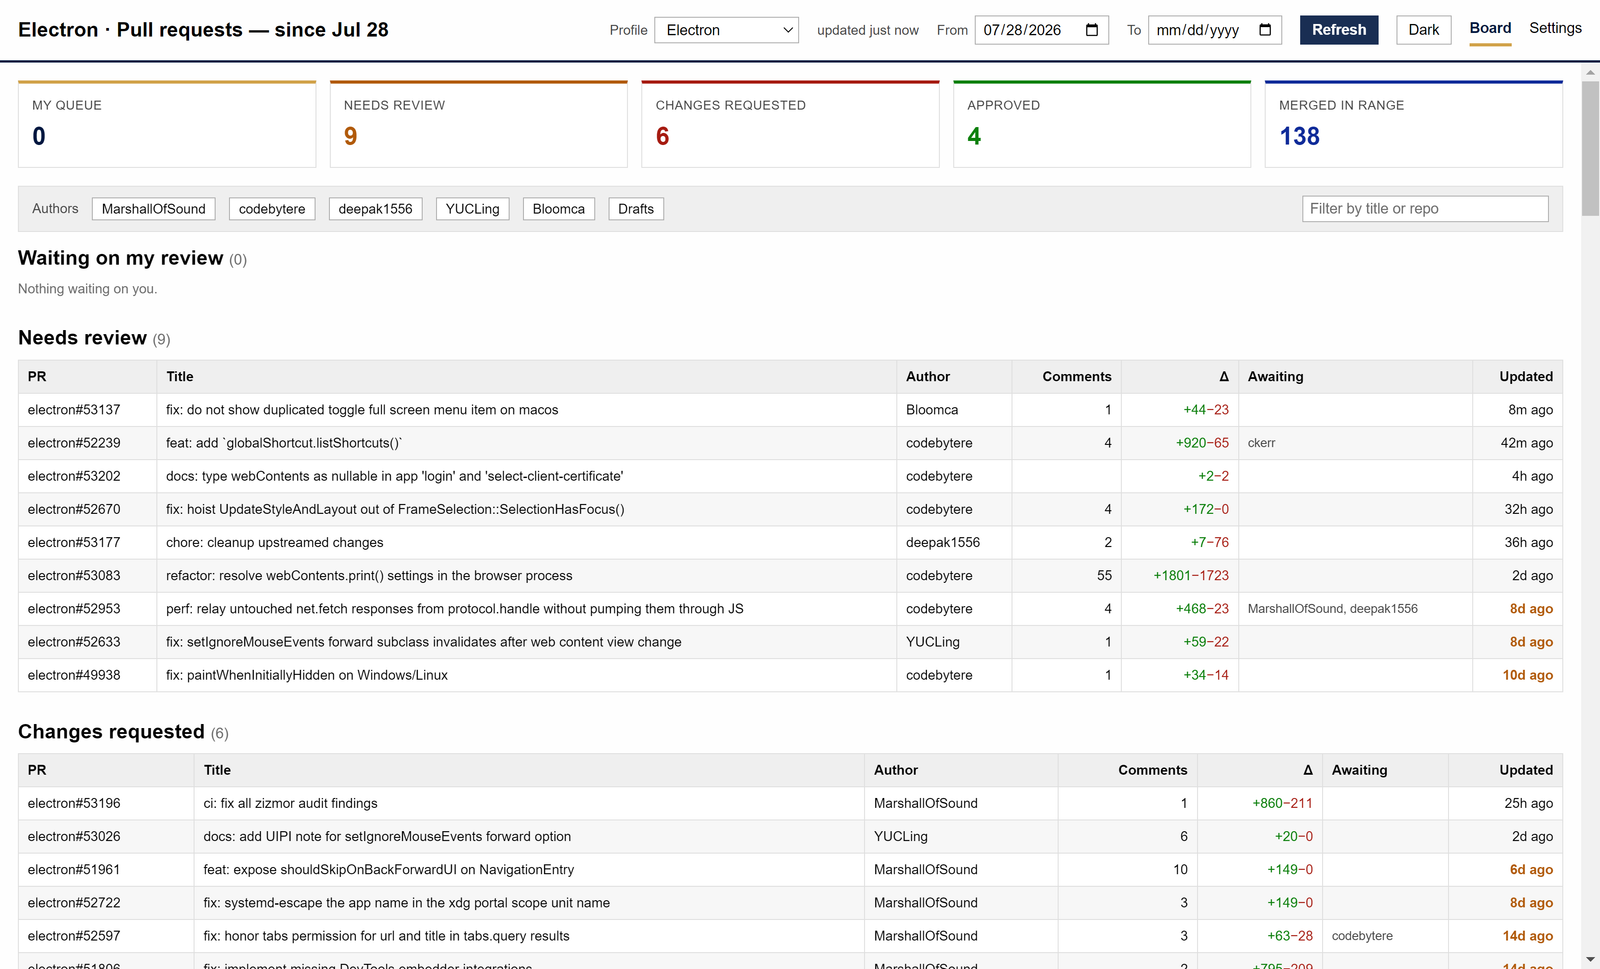Click the "Waiting on my review" heading
Image resolution: width=1600 pixels, height=969 pixels.
point(121,258)
